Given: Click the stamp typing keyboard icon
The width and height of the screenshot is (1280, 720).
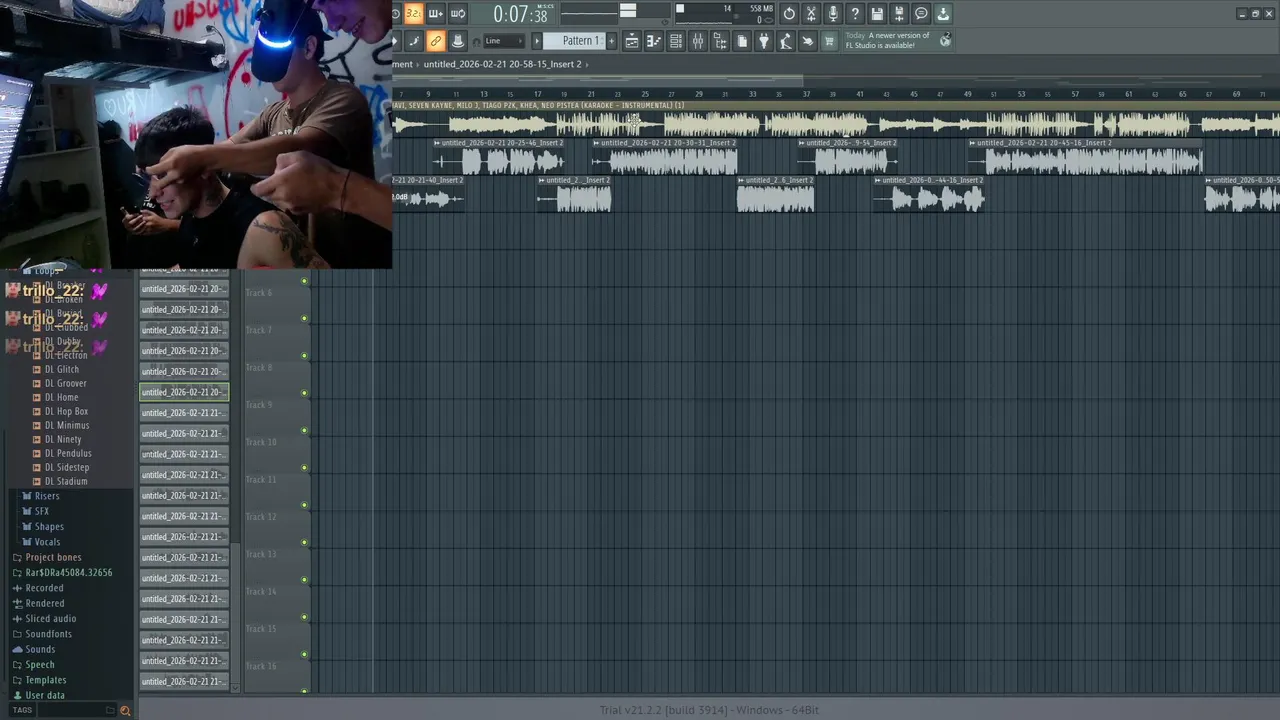Looking at the screenshot, I should point(457,41).
